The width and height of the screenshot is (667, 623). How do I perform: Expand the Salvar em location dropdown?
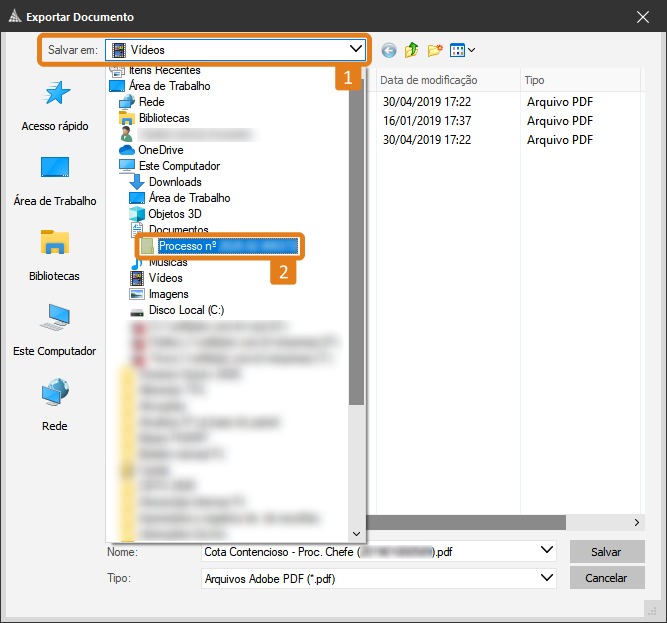tap(356, 49)
